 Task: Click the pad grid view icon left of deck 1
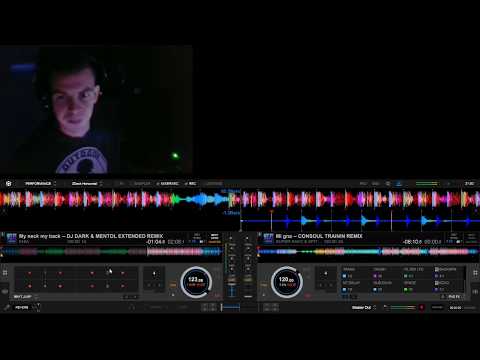5,273
